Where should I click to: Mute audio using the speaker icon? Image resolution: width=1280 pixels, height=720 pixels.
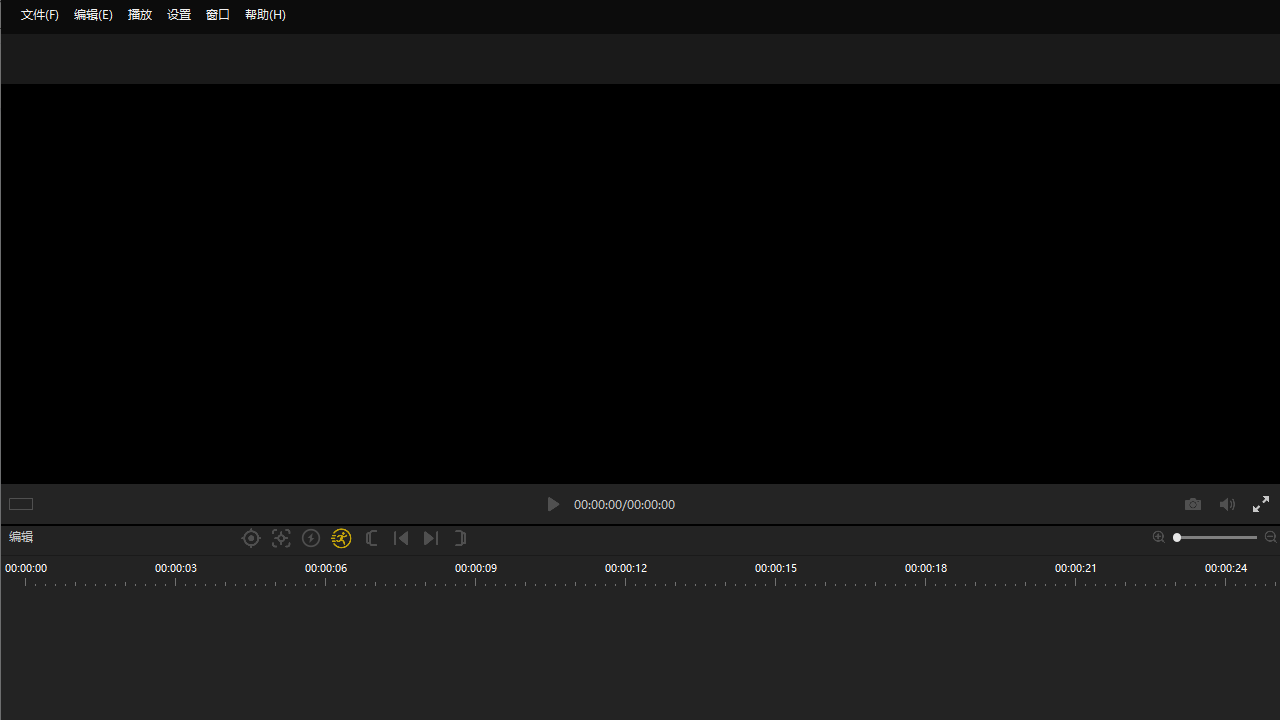(x=1227, y=504)
